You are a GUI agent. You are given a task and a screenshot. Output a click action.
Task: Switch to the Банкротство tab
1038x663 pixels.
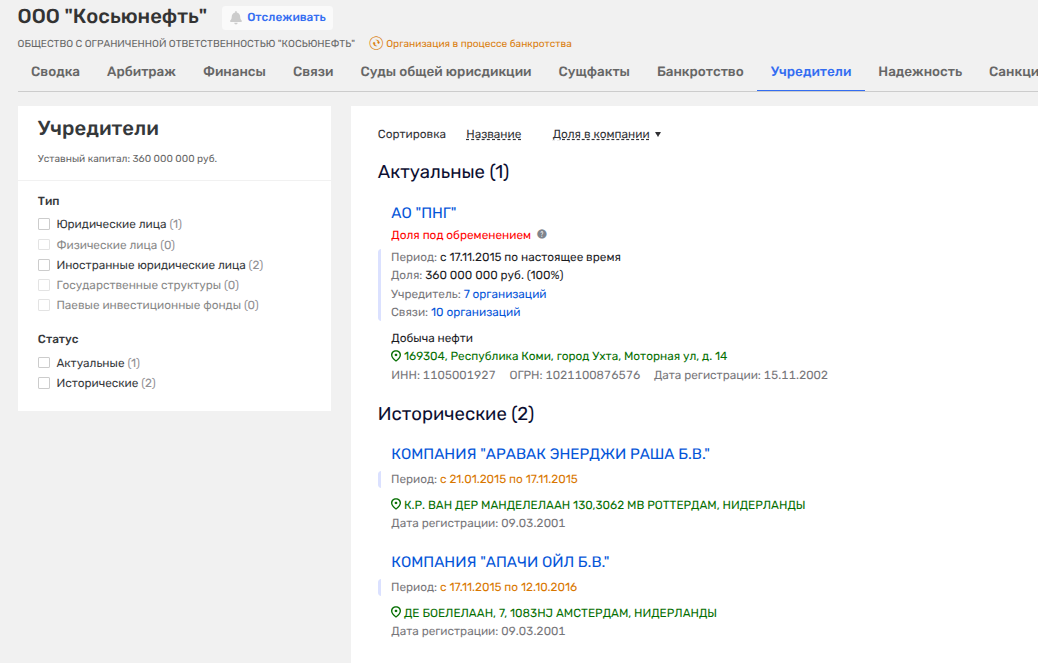point(700,72)
